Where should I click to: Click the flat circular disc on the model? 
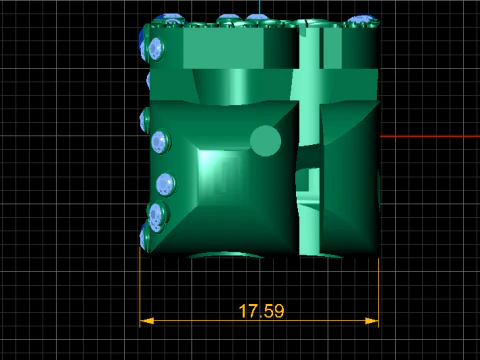pos(265,141)
